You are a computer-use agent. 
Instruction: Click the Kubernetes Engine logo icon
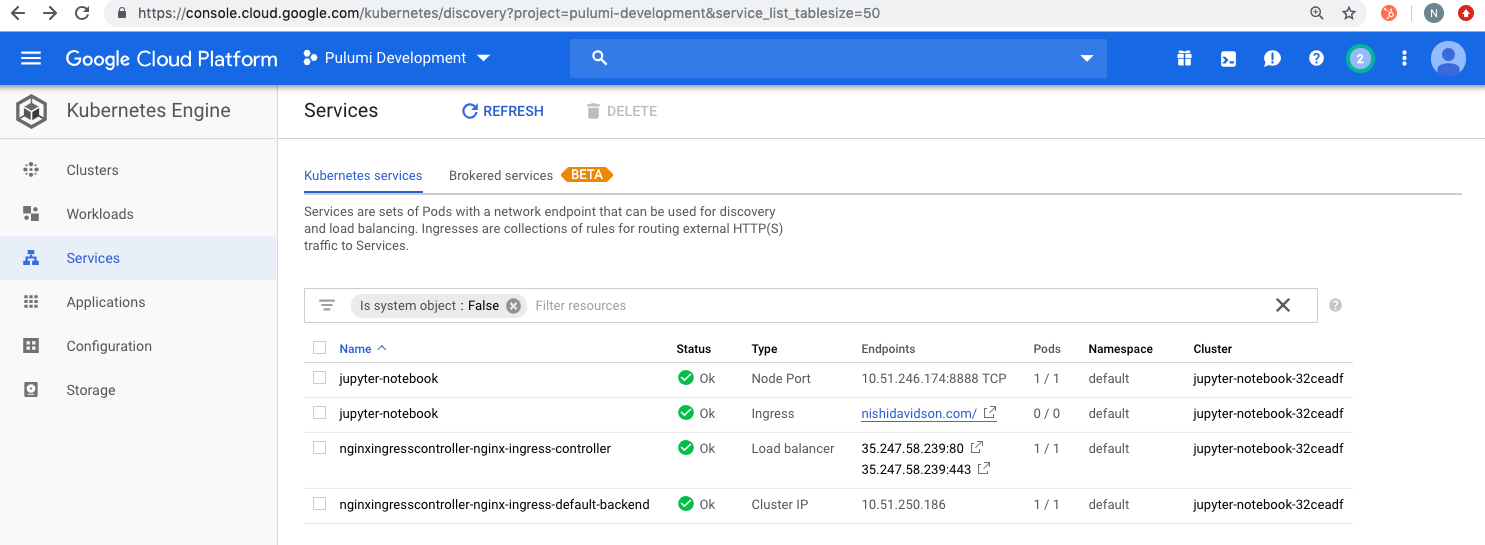pos(31,111)
